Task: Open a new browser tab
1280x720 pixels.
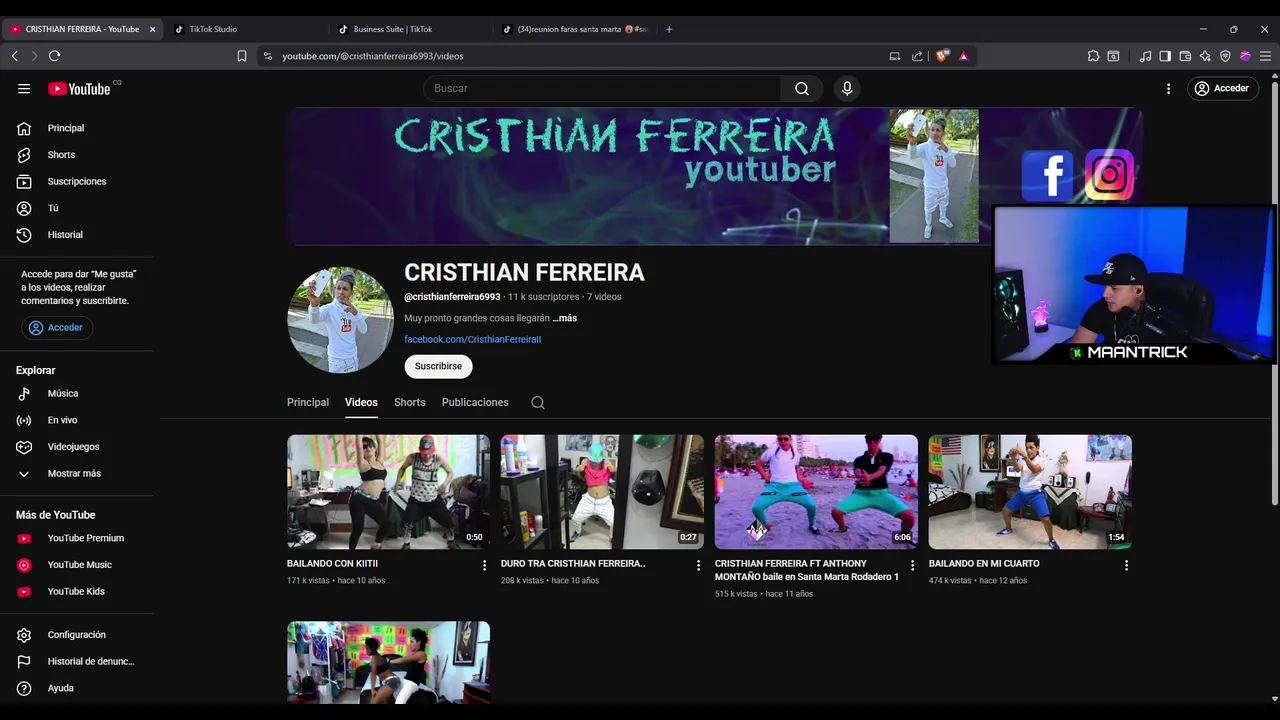Action: pyautogui.click(x=669, y=29)
